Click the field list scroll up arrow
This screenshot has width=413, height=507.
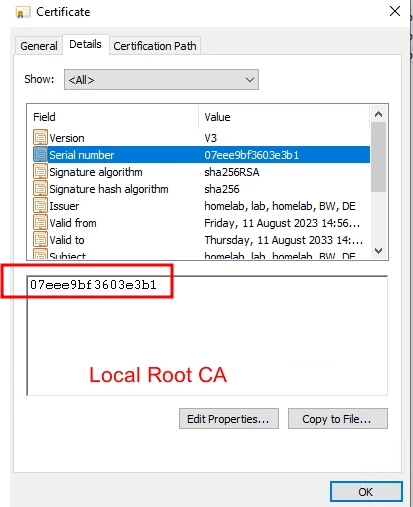coord(378,114)
